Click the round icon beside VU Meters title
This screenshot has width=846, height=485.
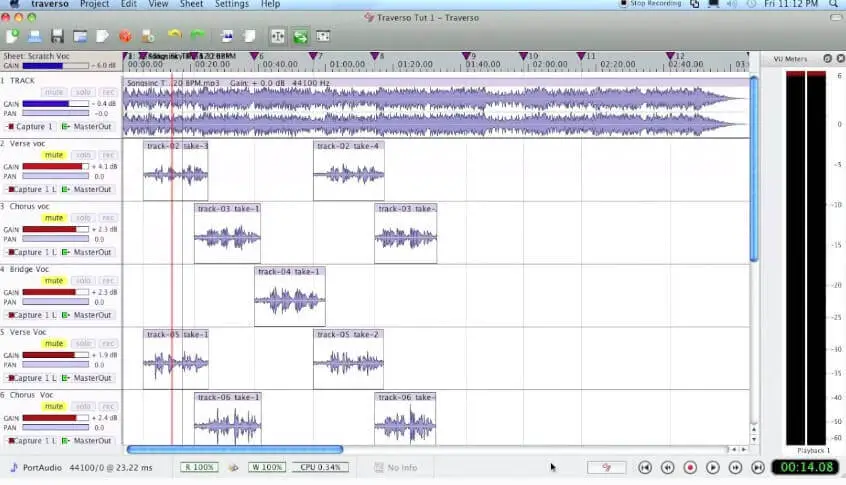pos(828,58)
